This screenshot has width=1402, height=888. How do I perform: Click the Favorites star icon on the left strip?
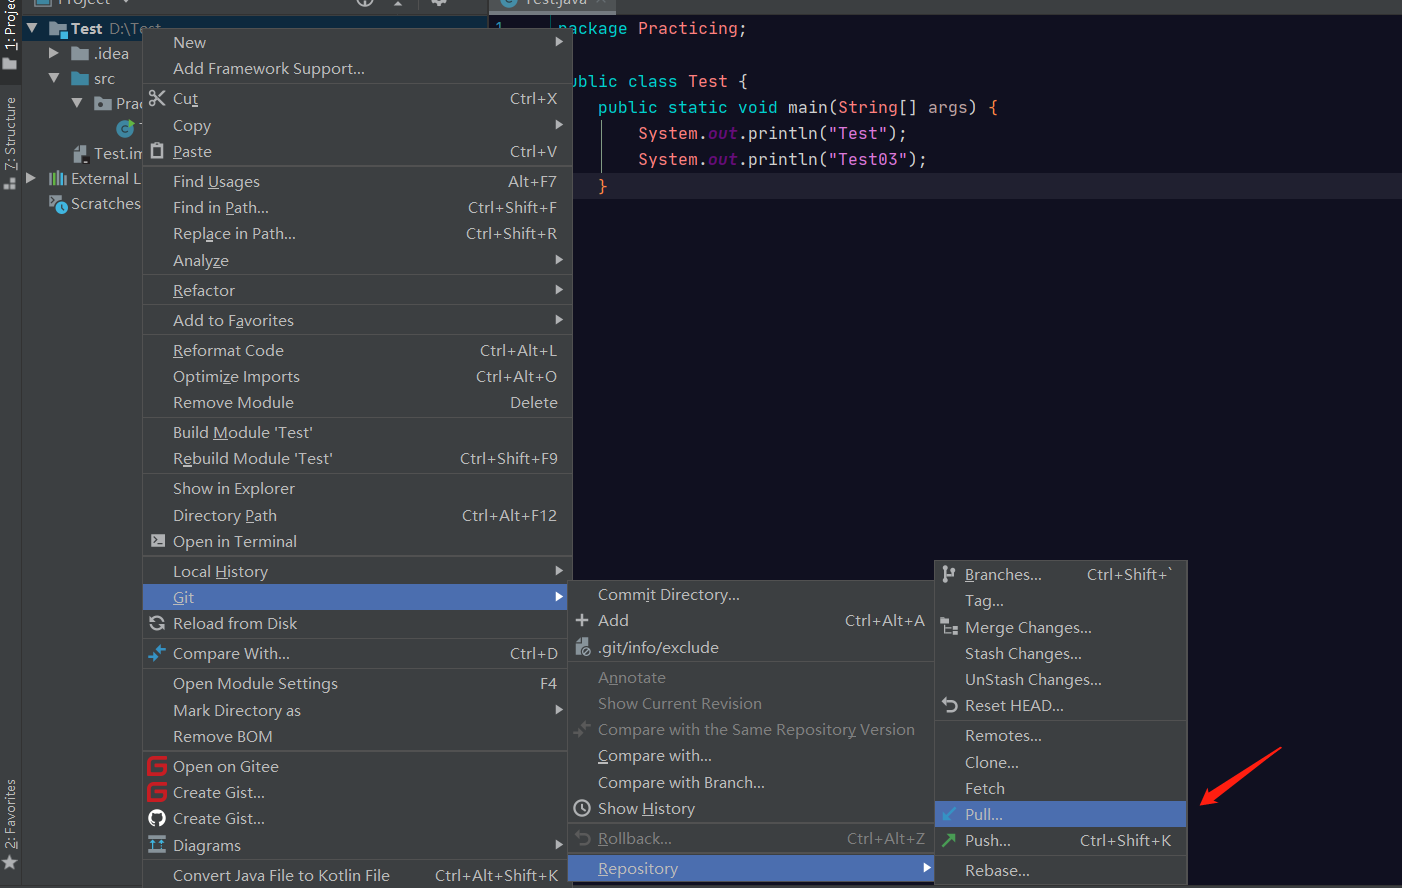(10, 862)
